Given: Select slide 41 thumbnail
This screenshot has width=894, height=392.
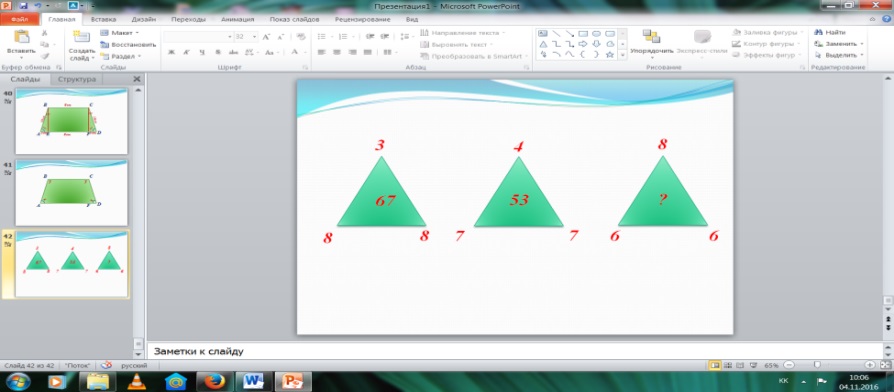Looking at the screenshot, I should tap(71, 193).
